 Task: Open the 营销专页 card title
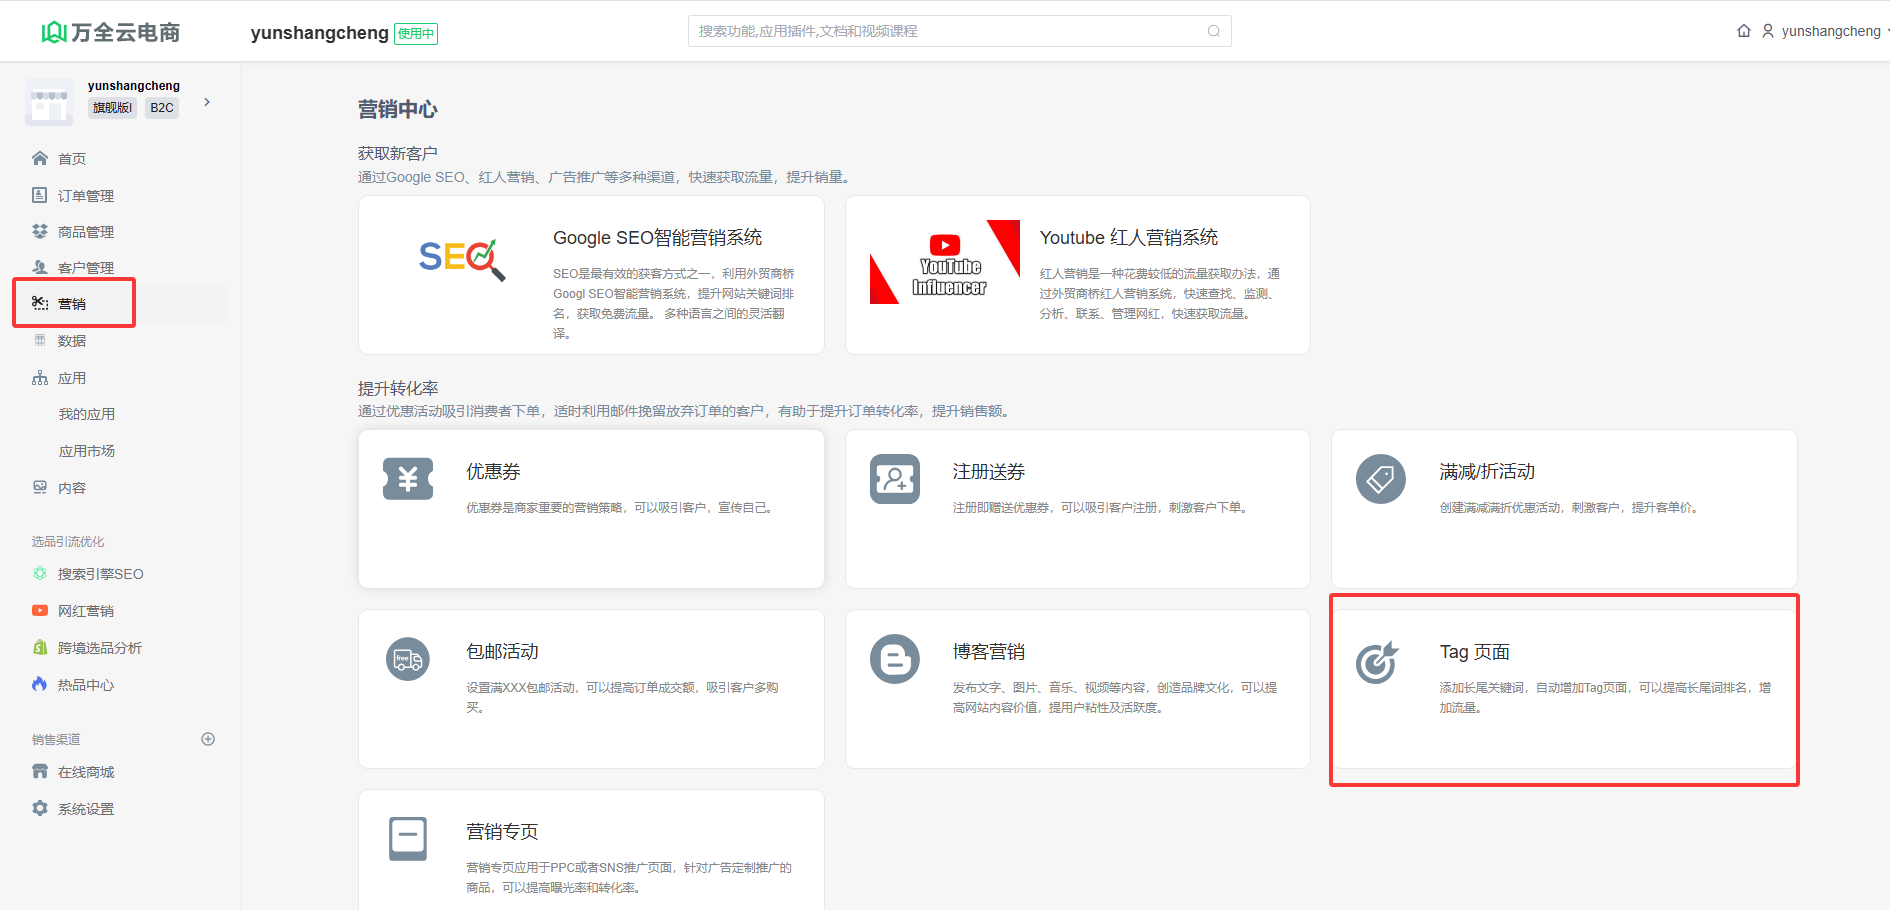pyautogui.click(x=502, y=832)
